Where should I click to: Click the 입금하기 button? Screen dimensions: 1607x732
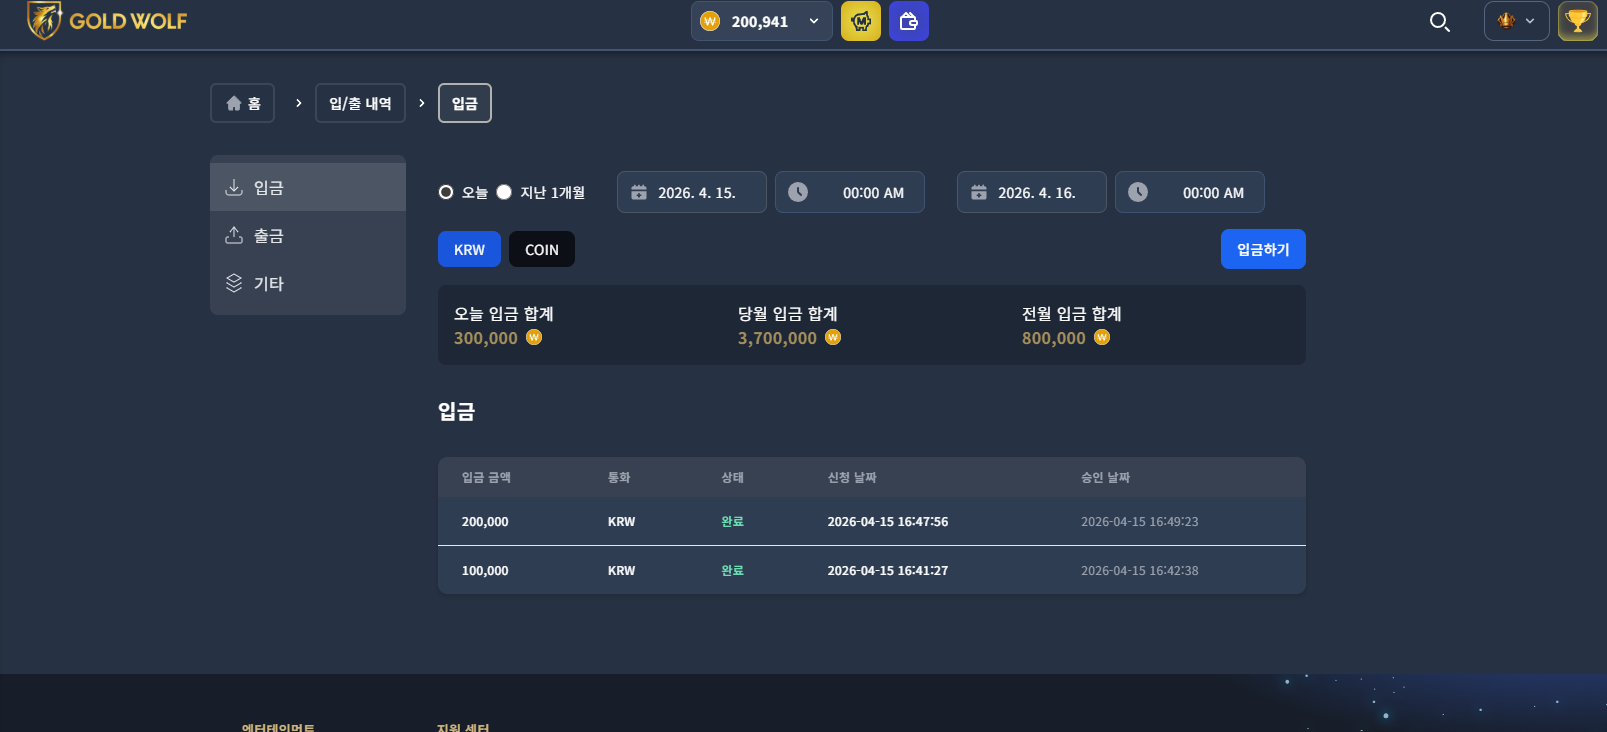[1263, 249]
